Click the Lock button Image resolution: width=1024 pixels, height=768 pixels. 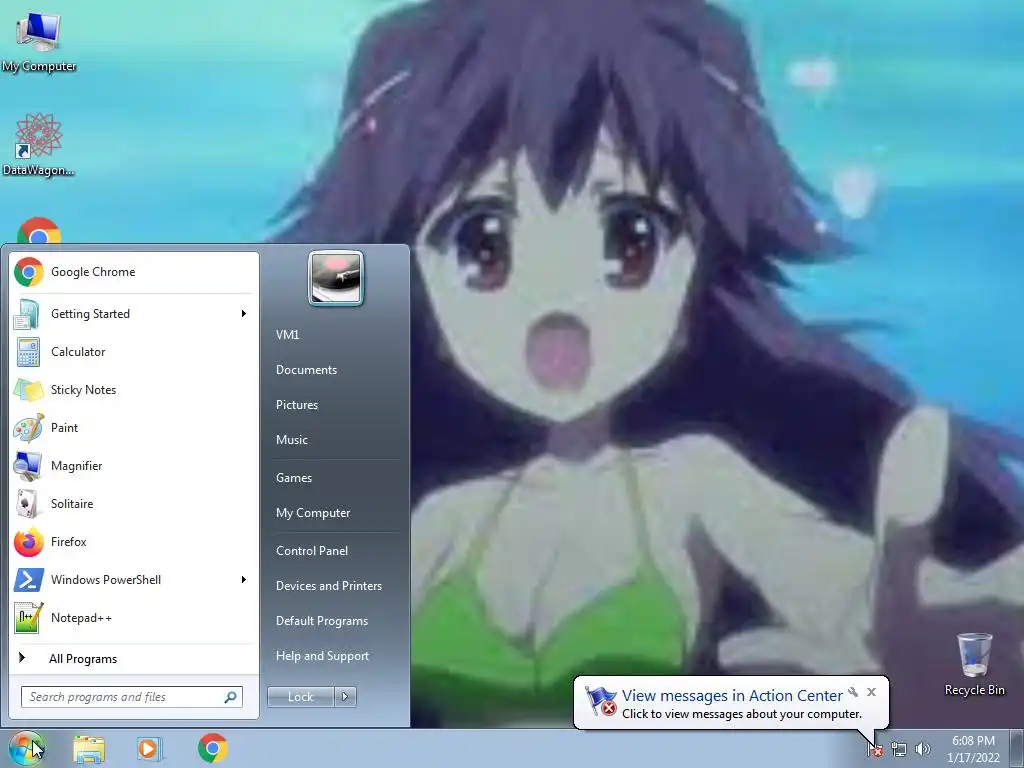coord(301,697)
